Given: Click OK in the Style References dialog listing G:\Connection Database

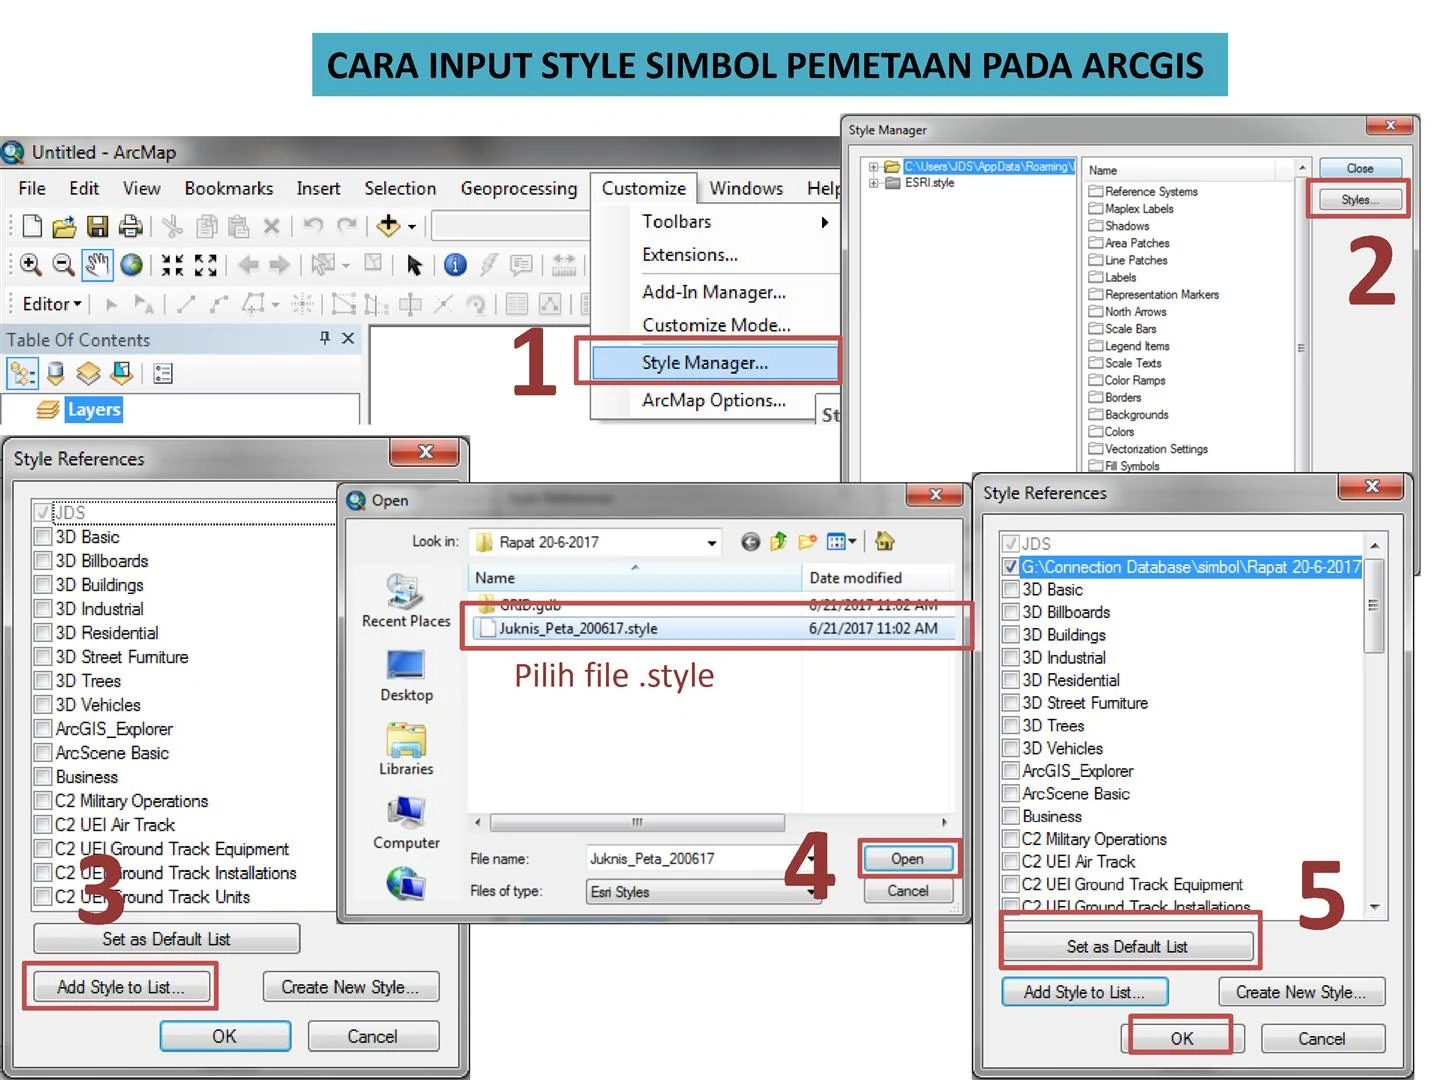Looking at the screenshot, I should (x=1182, y=1039).
